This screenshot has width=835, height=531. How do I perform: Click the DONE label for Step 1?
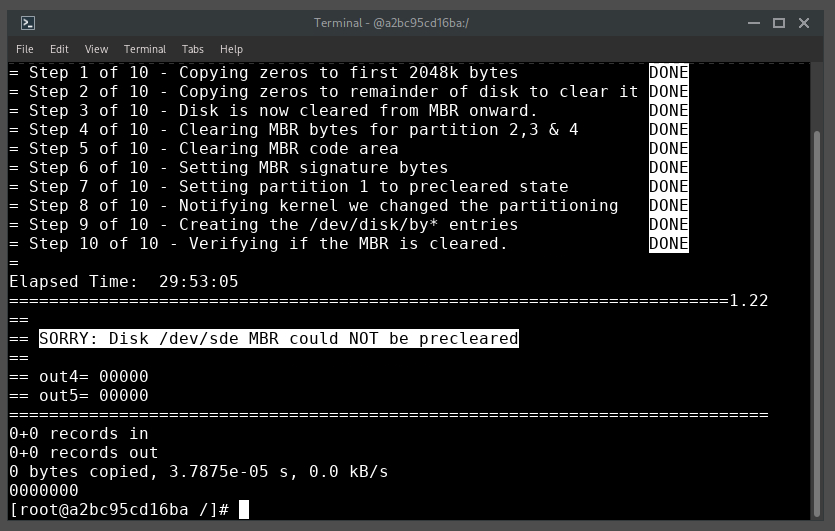669,72
